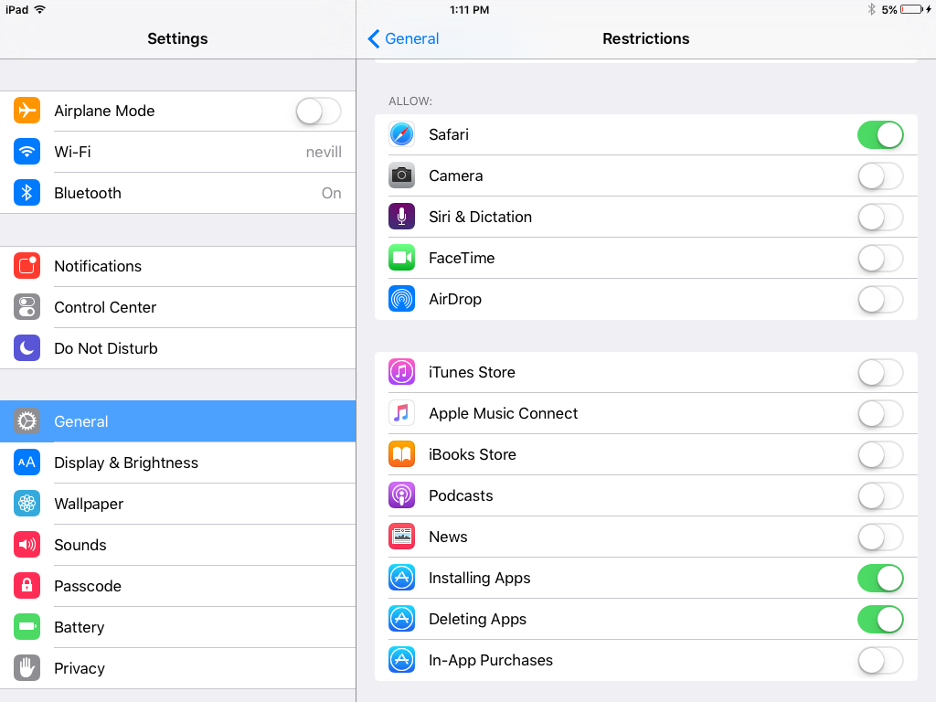Tap the Wallpaper flower icon
Screen dimensions: 936x702
pos(27,504)
